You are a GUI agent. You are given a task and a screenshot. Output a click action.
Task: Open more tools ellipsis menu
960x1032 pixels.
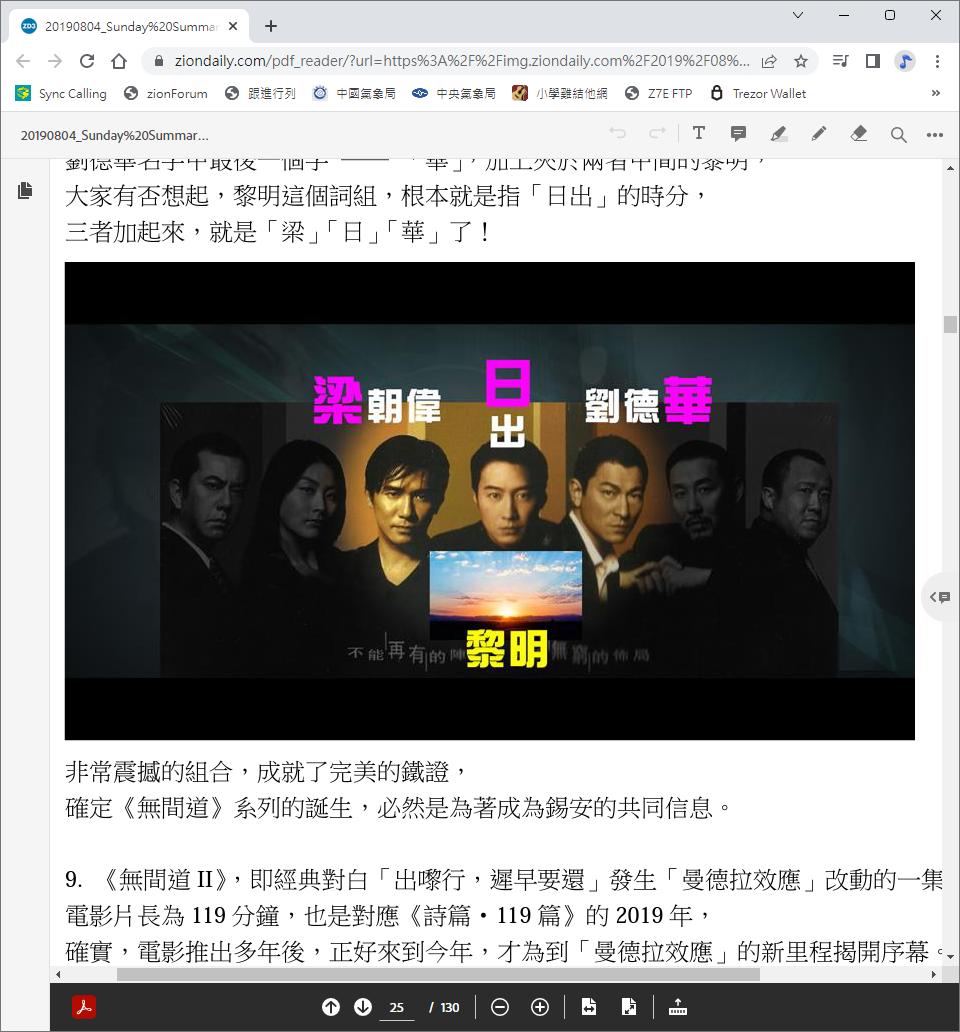[x=934, y=135]
